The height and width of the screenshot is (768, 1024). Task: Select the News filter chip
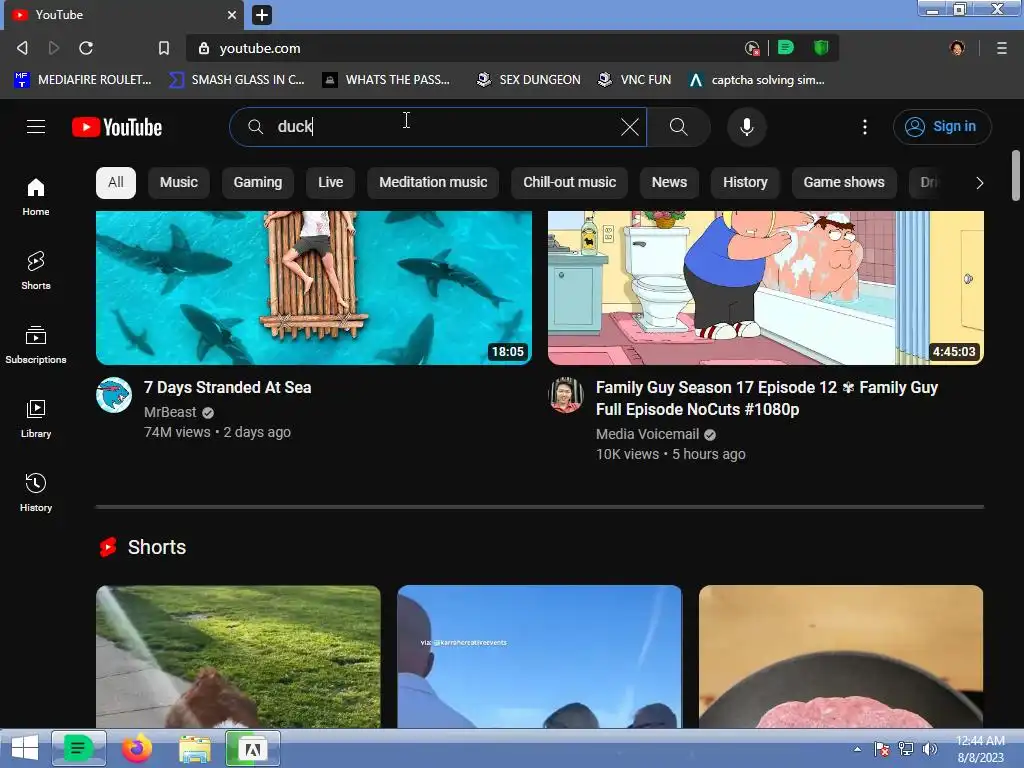669,182
